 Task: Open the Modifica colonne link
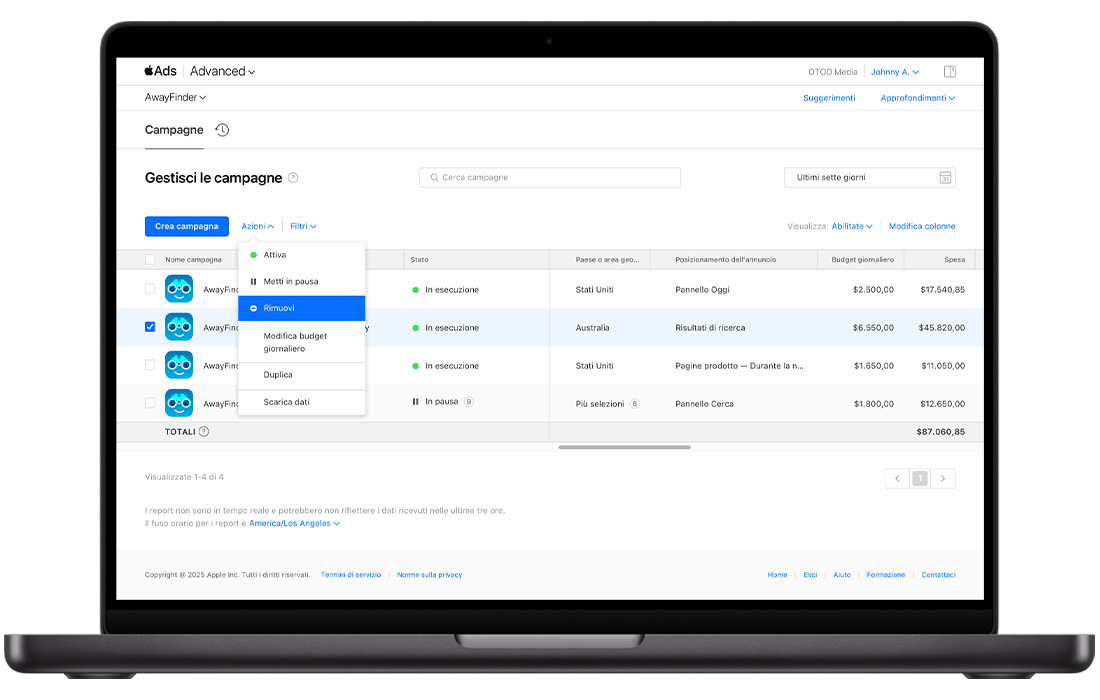pos(921,227)
